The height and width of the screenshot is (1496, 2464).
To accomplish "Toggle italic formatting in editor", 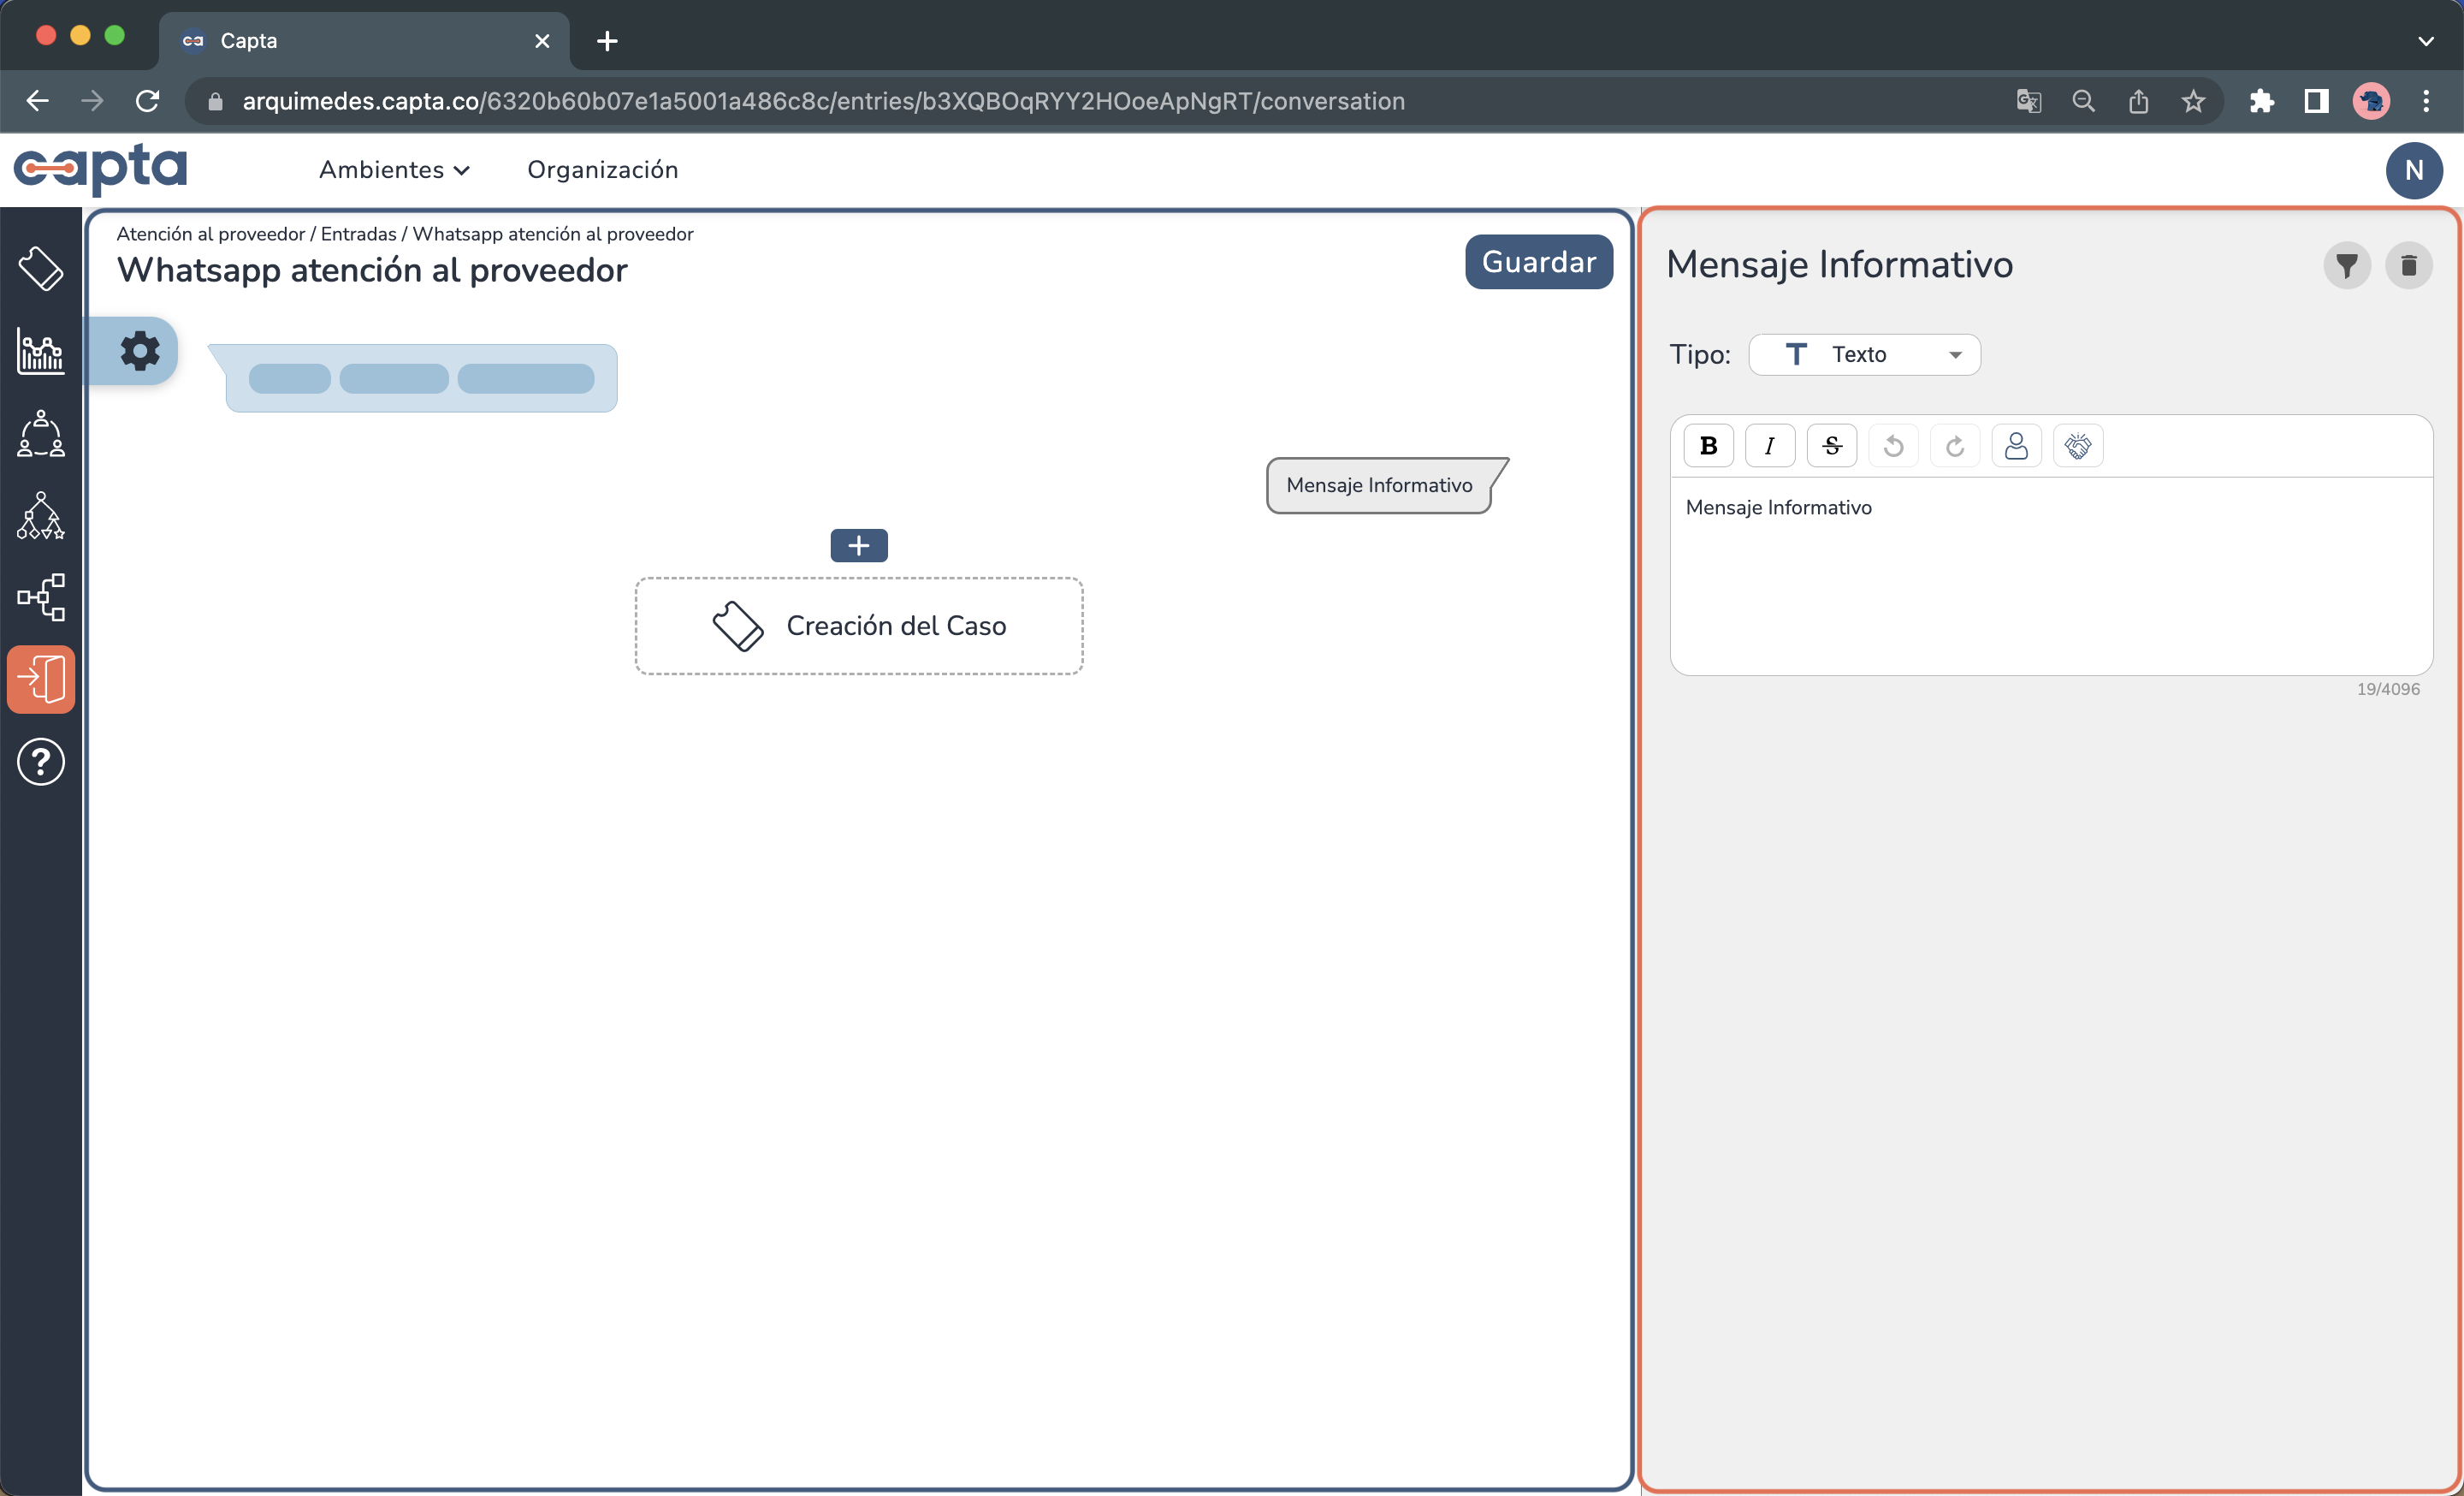I will (x=1769, y=446).
